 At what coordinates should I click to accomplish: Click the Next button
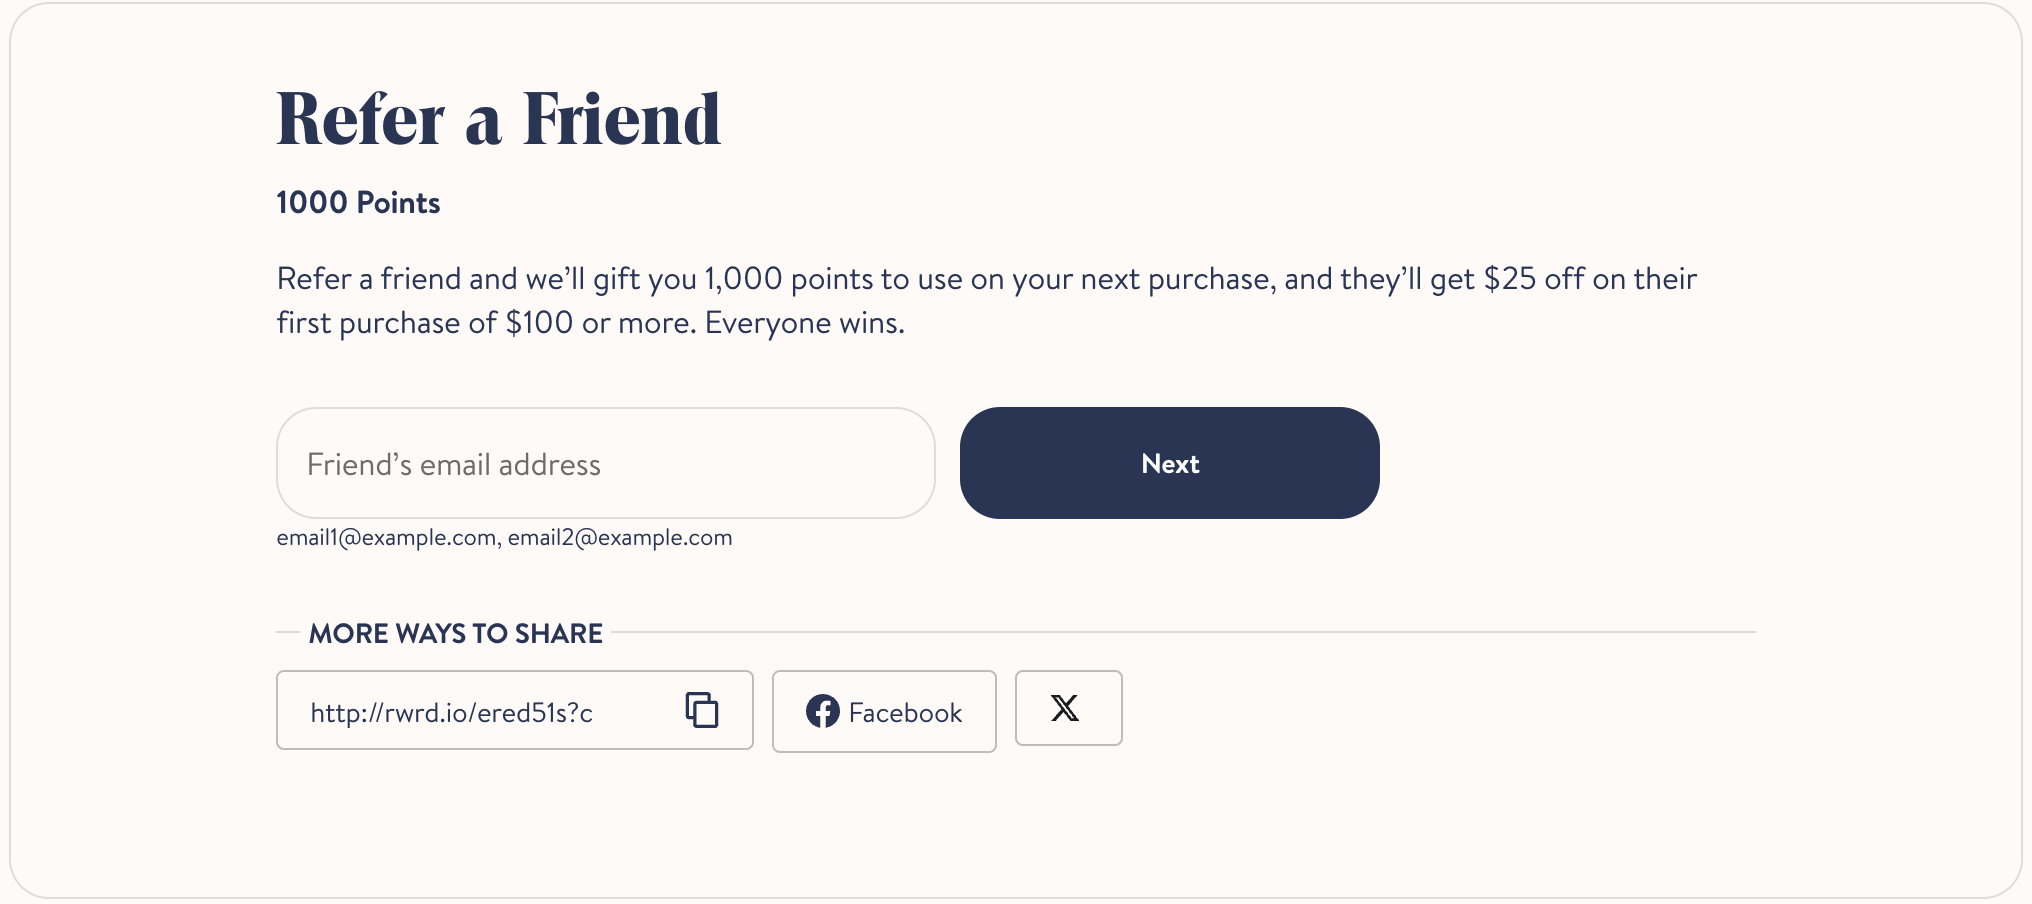pos(1170,463)
